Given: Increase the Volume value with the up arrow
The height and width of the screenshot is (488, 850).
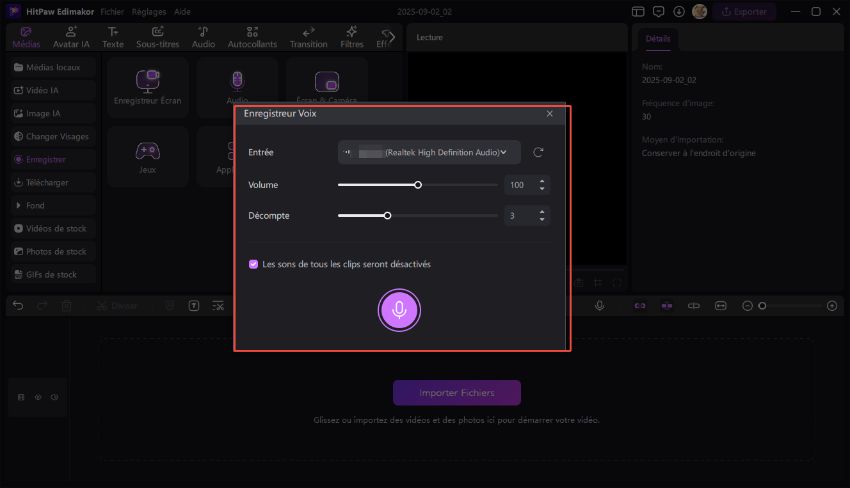Looking at the screenshot, I should point(542,181).
